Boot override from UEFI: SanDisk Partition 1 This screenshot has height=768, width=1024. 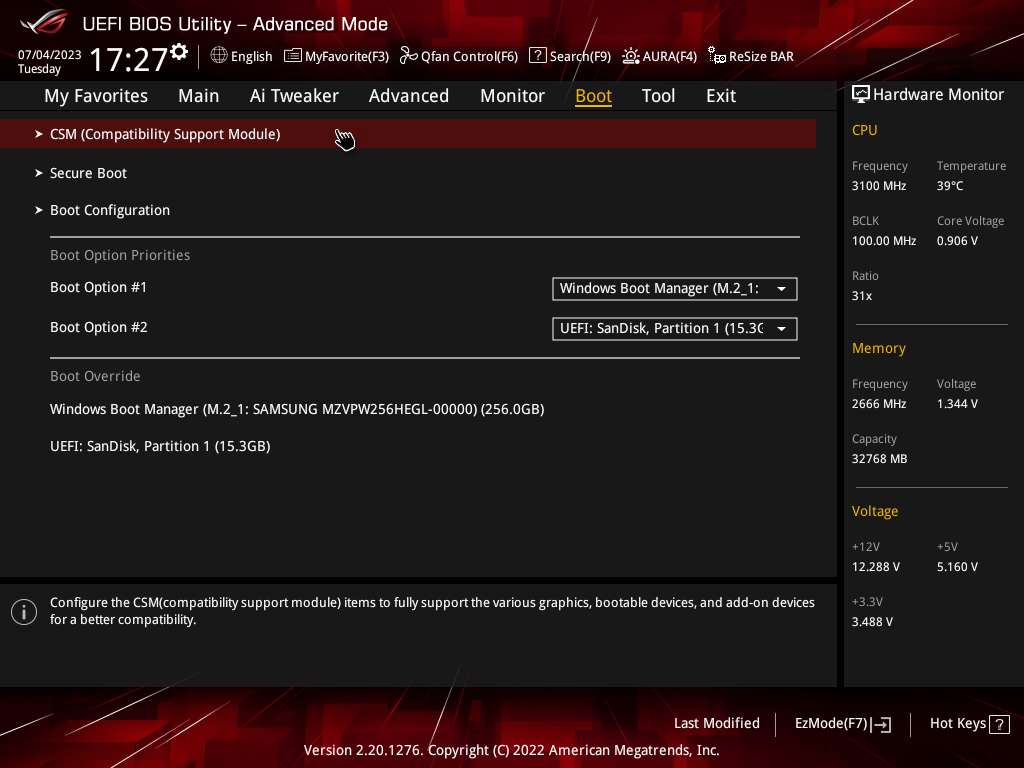coord(160,447)
